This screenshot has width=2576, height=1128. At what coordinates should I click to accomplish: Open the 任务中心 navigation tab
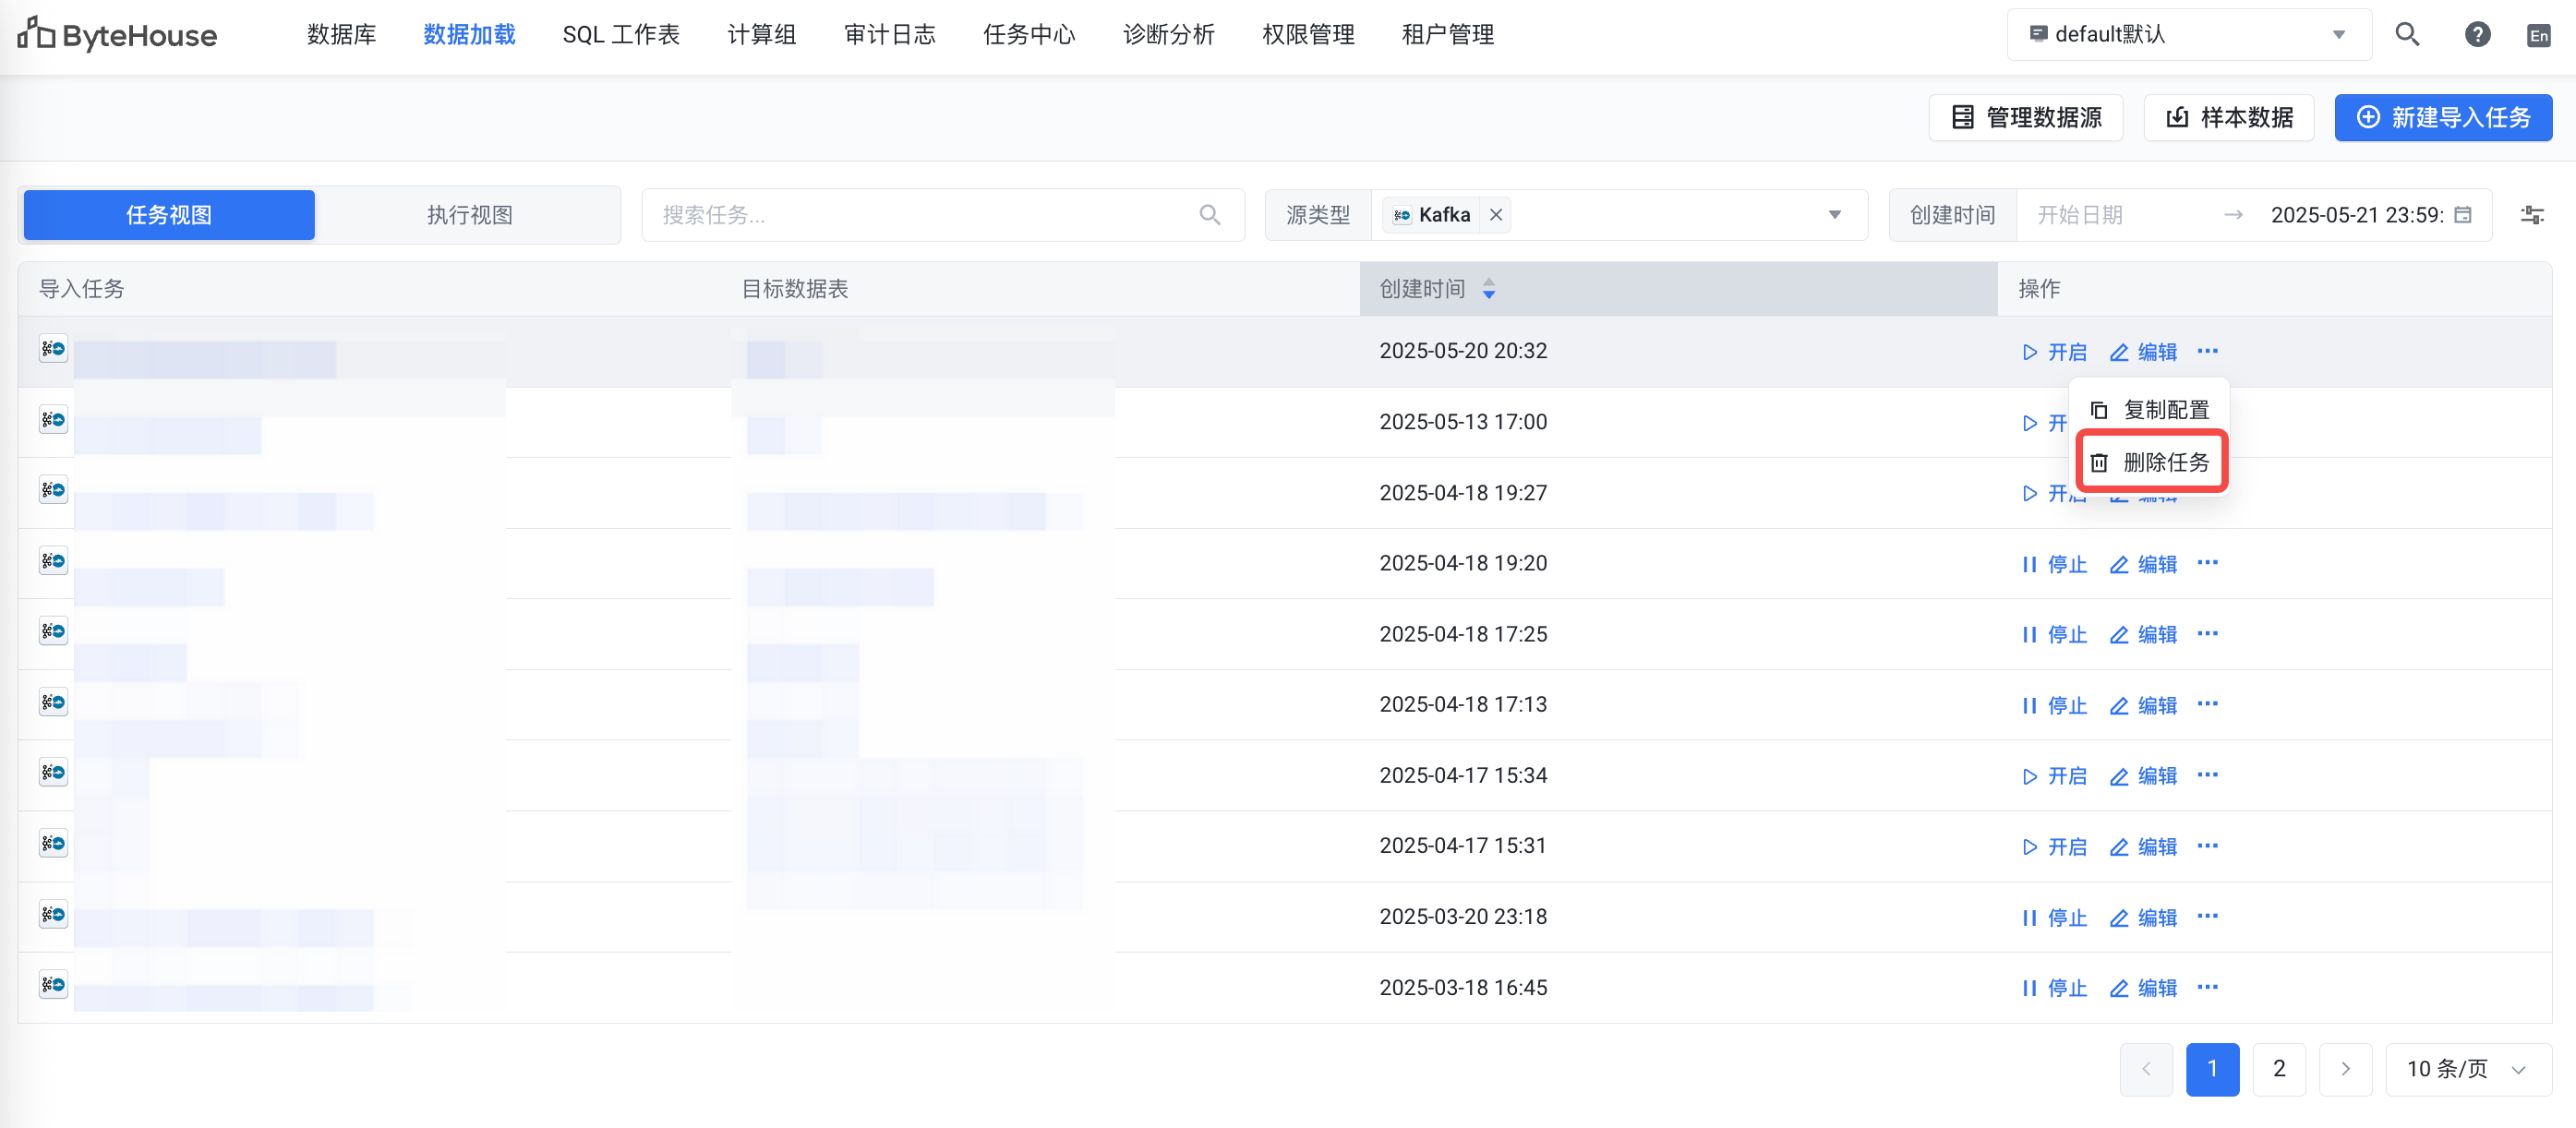pyautogui.click(x=1029, y=35)
